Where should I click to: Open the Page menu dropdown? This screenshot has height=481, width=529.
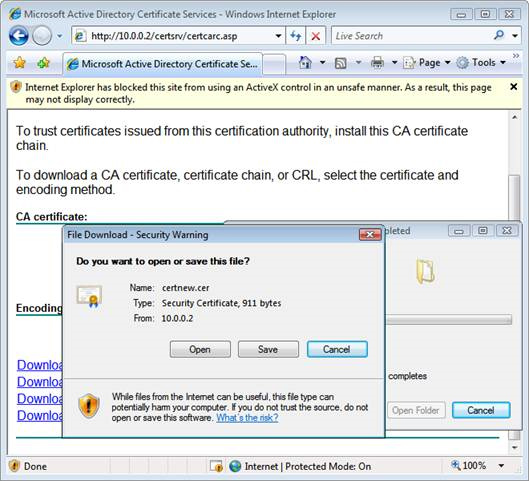(427, 63)
